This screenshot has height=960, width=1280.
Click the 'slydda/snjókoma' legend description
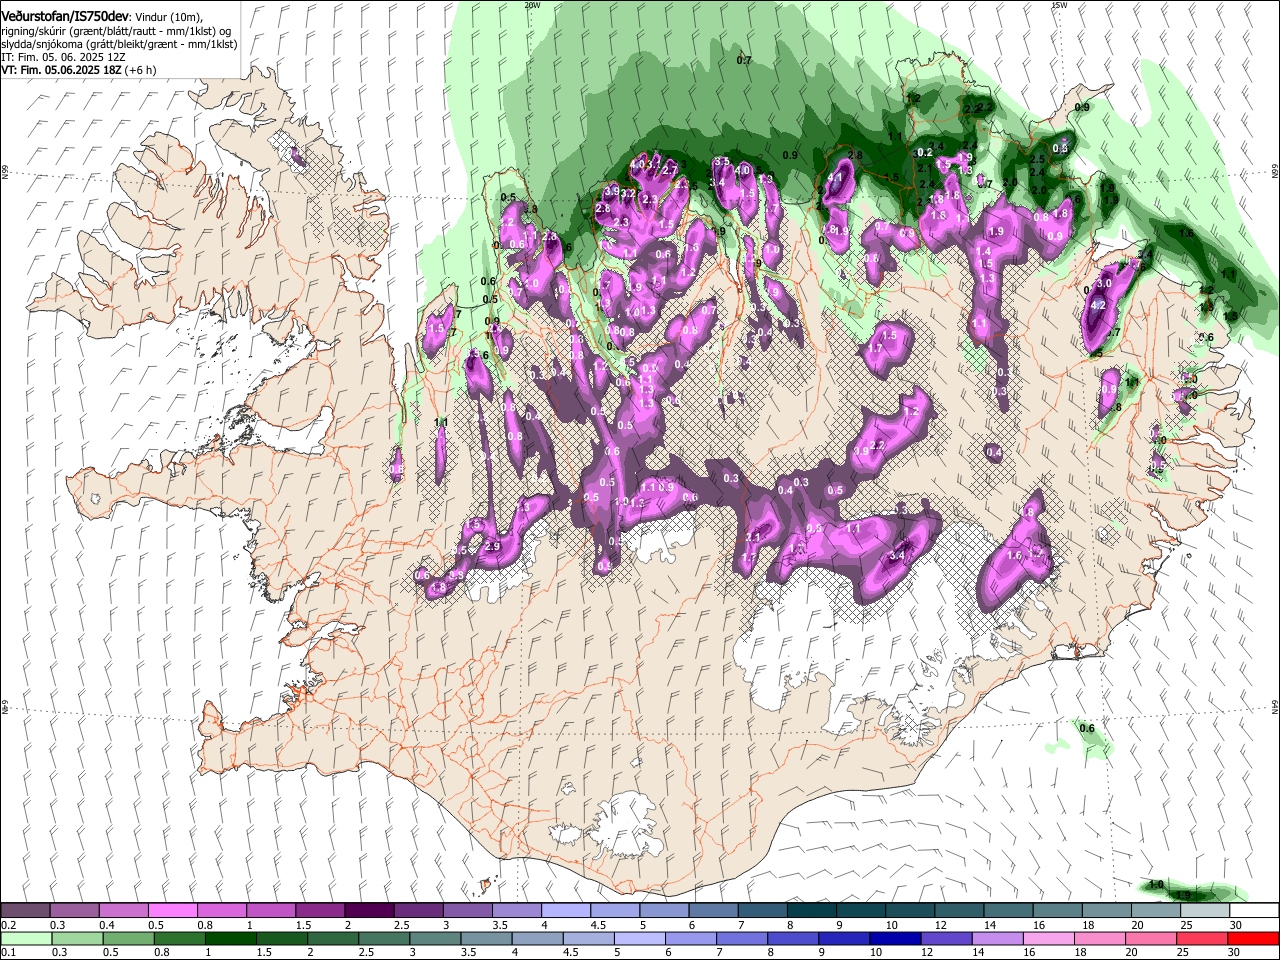40,45
